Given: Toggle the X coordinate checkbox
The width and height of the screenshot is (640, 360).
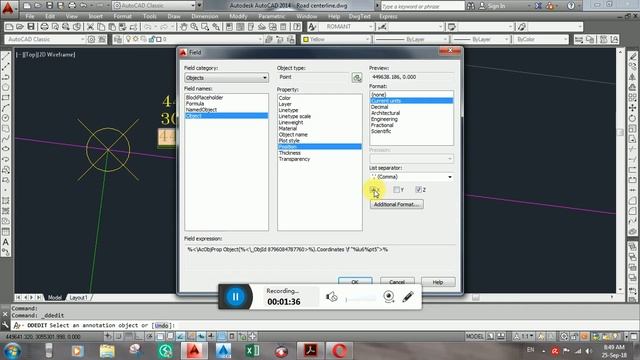Looking at the screenshot, I should (373, 190).
